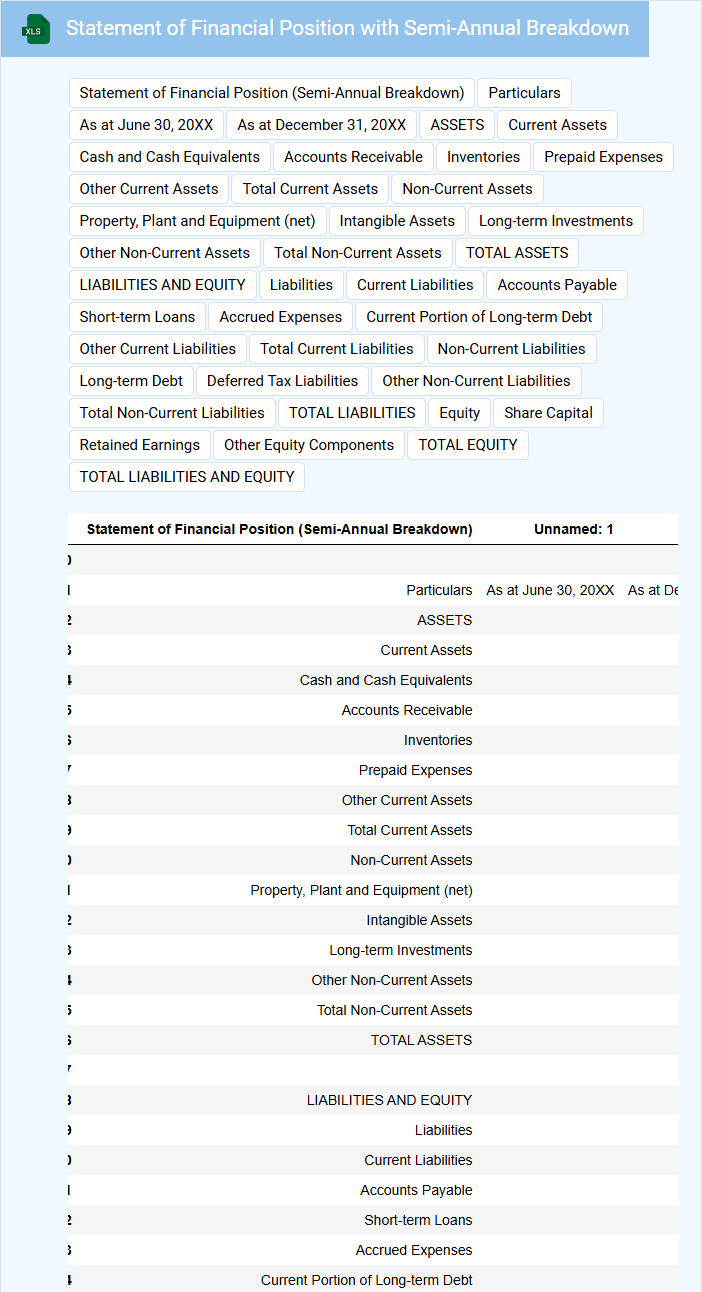Select the As at June 30, 20XX cell
Image resolution: width=702 pixels, height=1292 pixels.
tap(550, 590)
